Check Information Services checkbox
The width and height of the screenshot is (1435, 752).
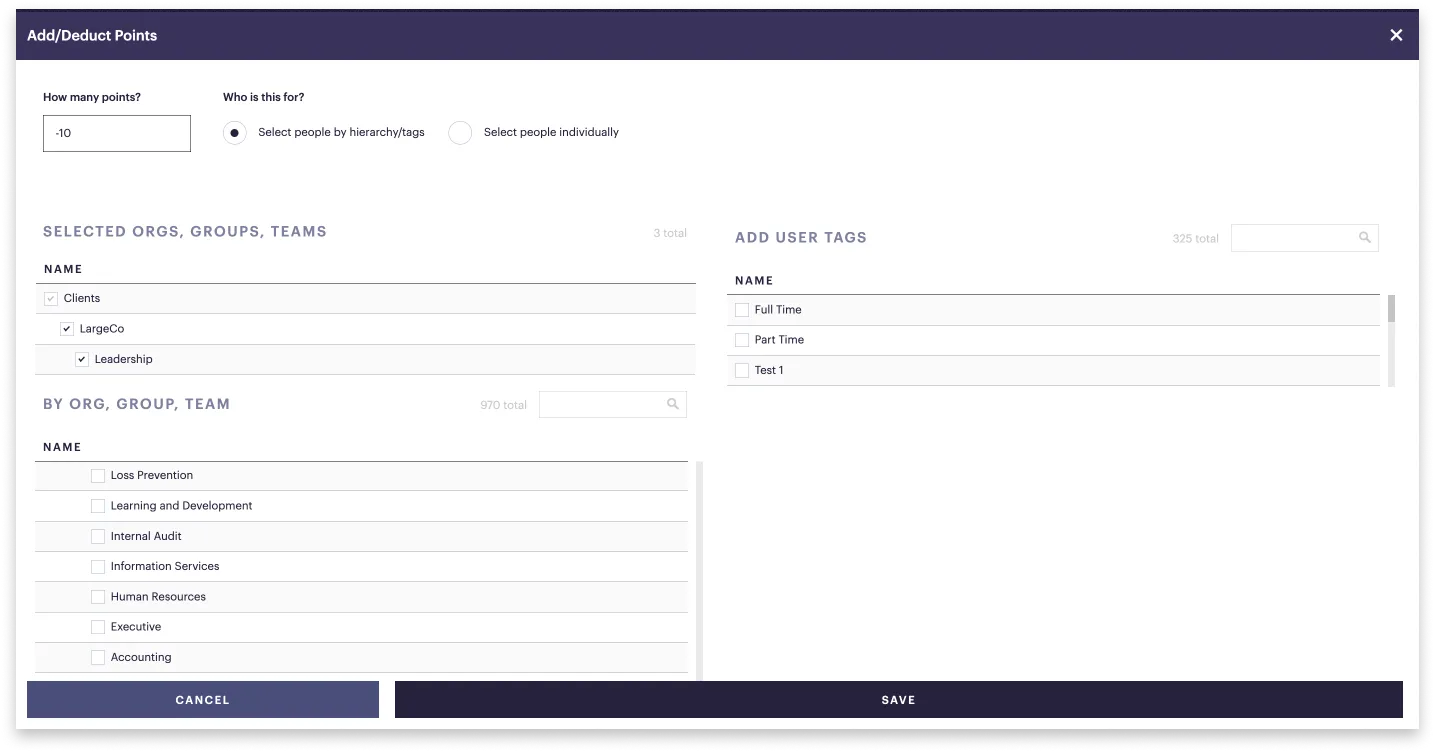coord(98,567)
